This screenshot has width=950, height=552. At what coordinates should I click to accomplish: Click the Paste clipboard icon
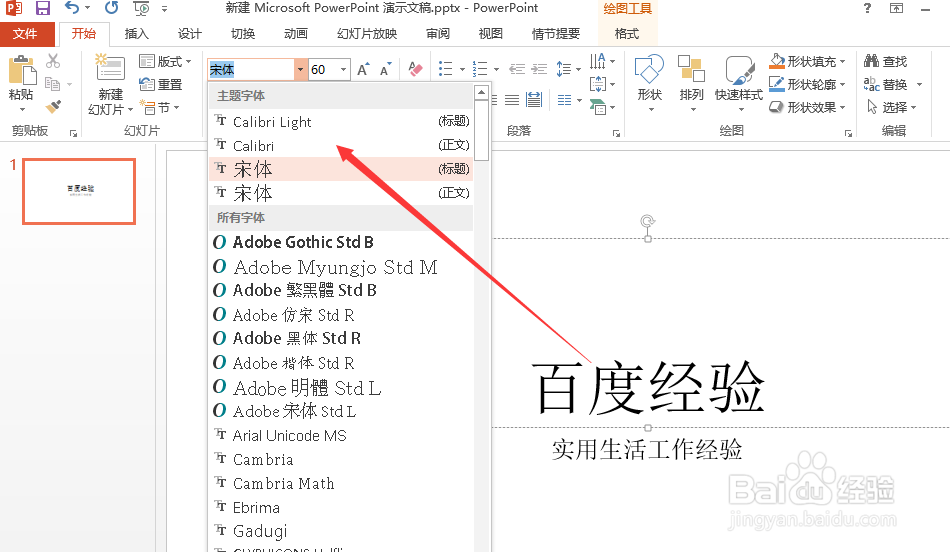[22, 70]
